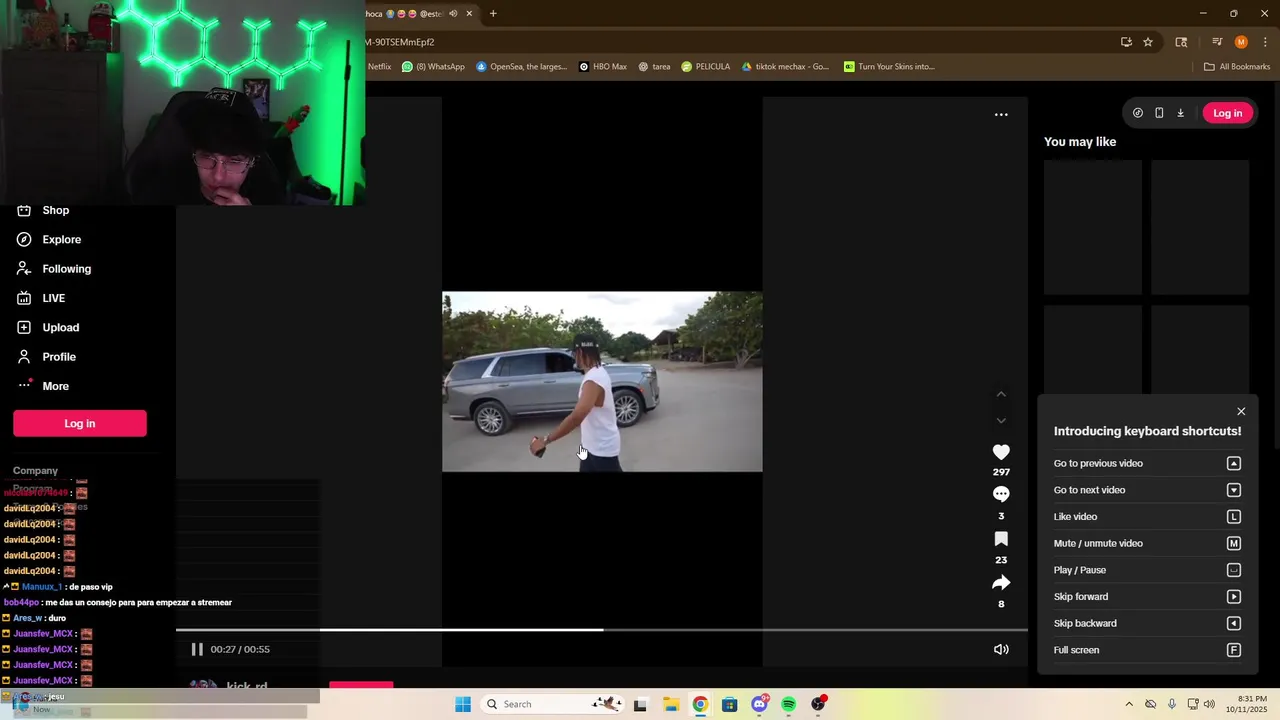Open the tarea bookmark

[x=654, y=67]
